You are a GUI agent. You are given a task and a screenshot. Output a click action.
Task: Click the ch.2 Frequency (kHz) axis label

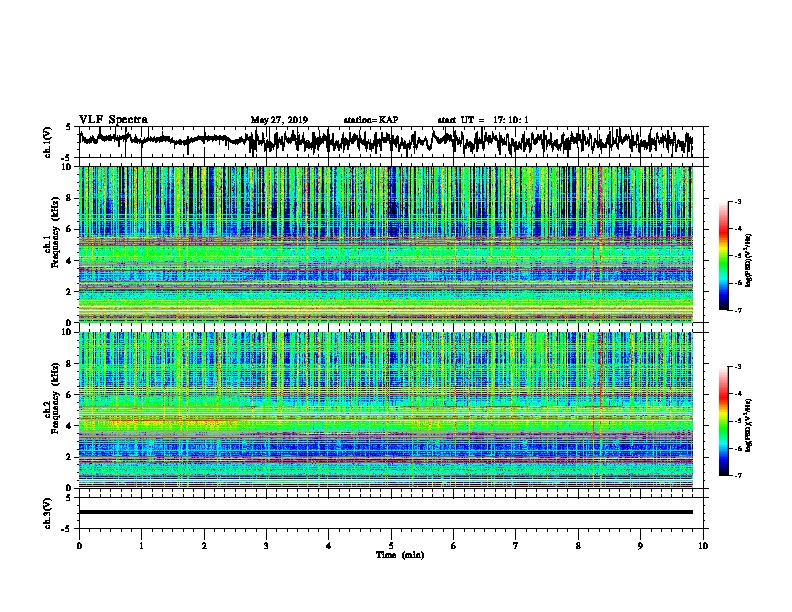pyautogui.click(x=51, y=398)
